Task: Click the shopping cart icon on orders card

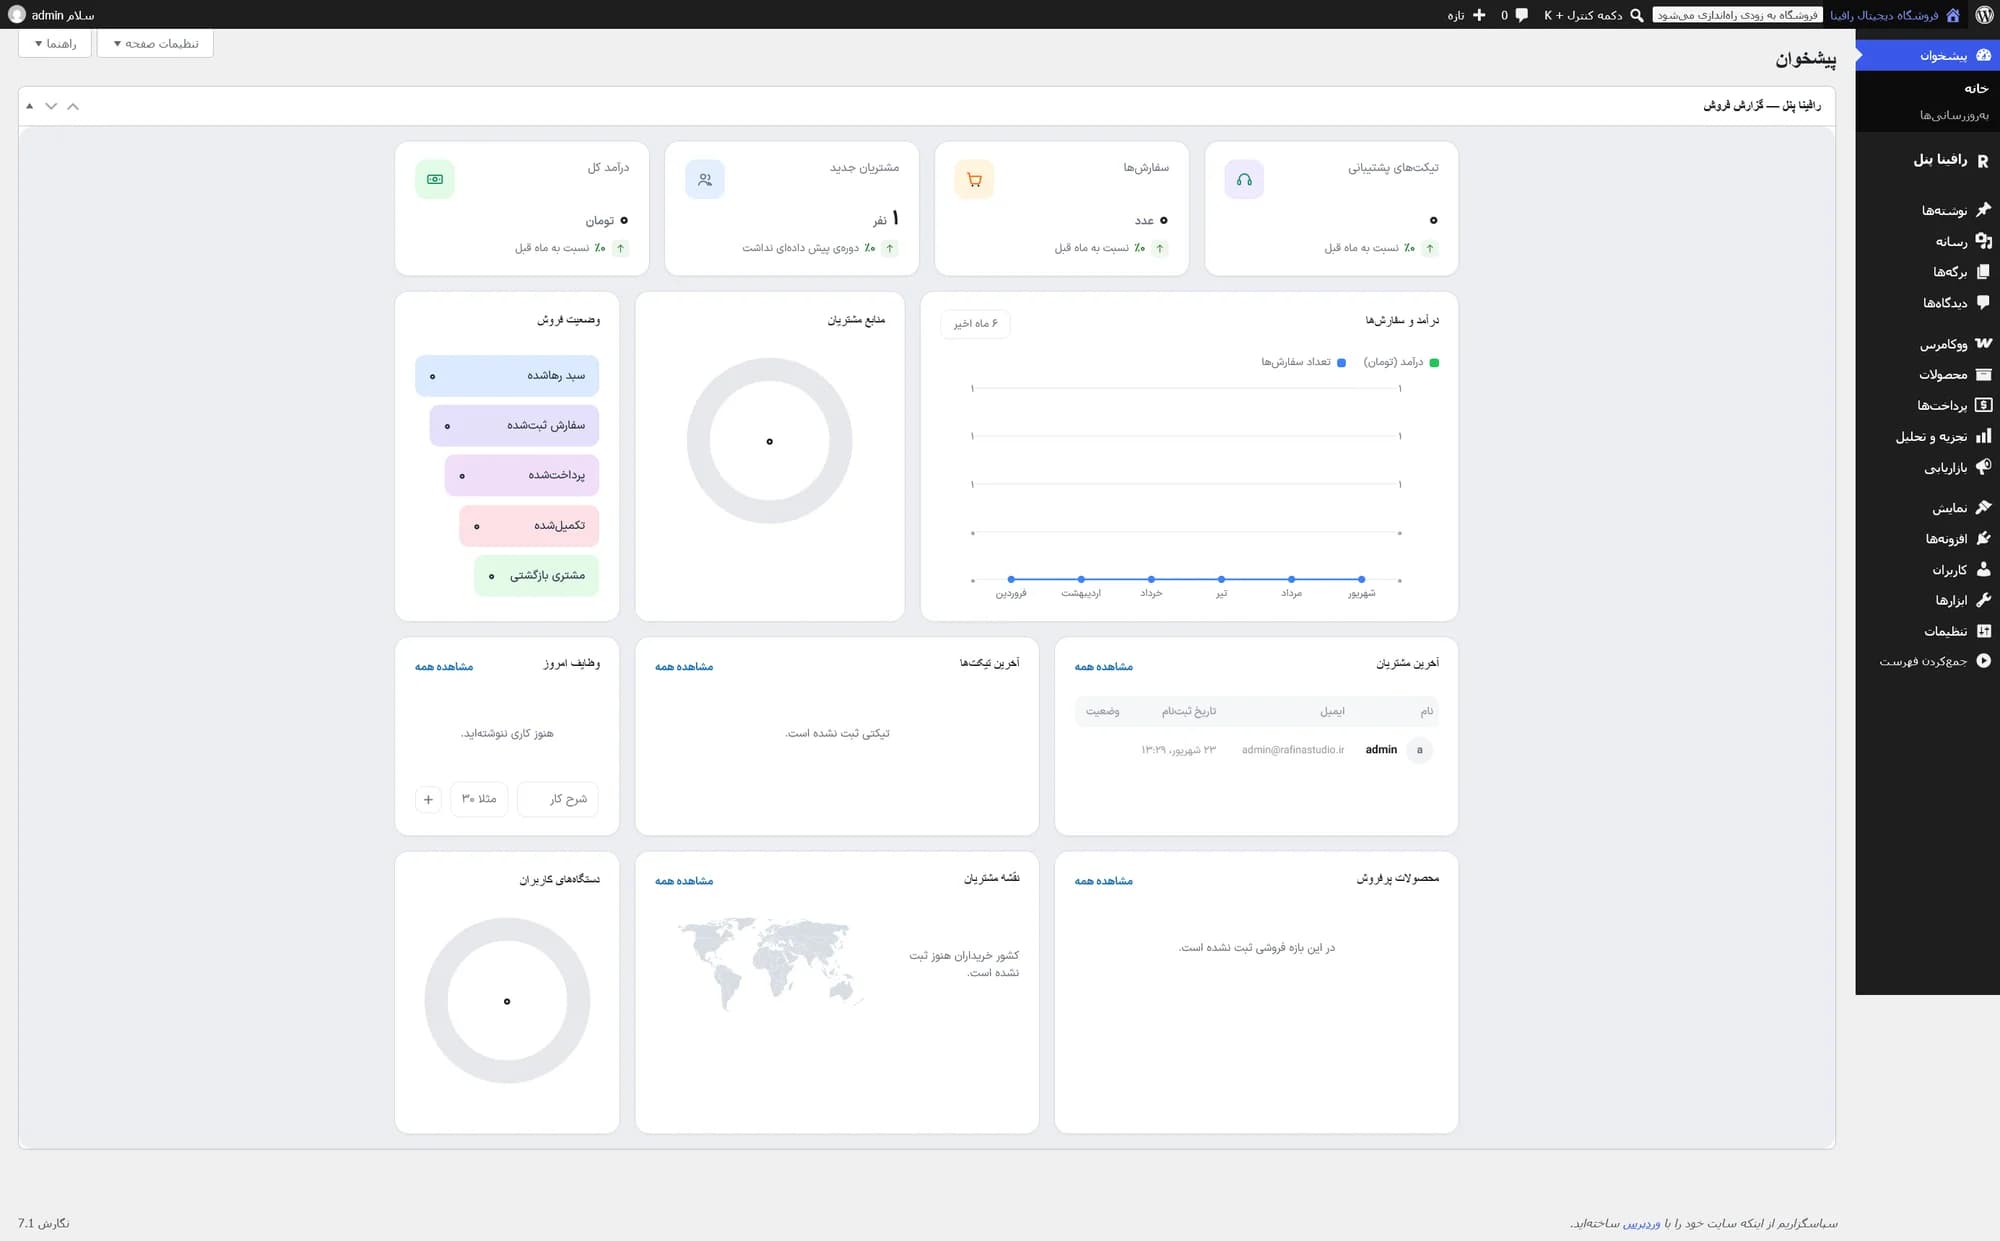Action: pos(974,180)
